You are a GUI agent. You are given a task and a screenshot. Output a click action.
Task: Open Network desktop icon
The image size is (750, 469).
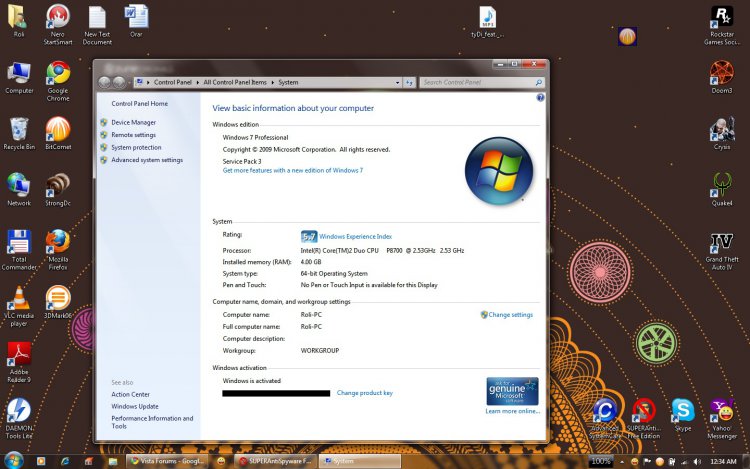coord(19,189)
